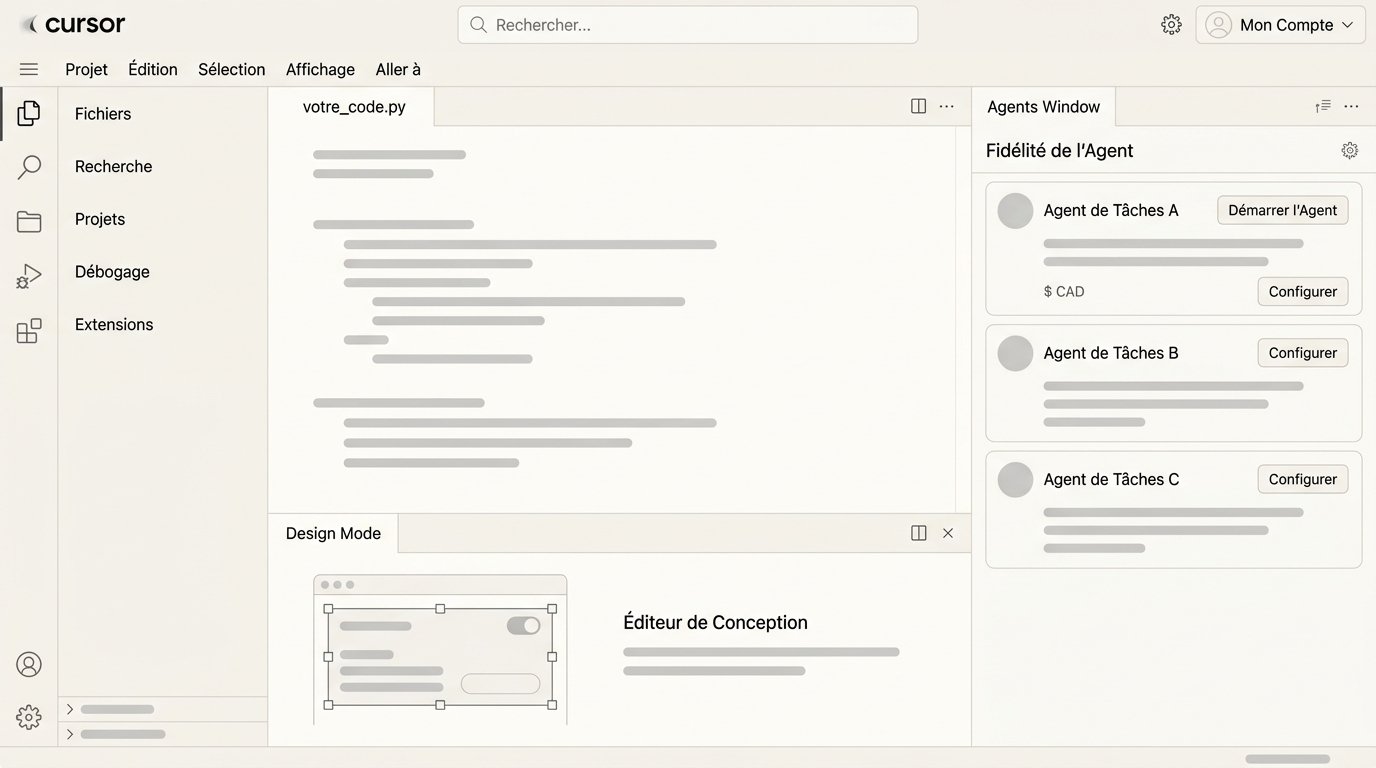Switch to the votre_code.py tab
The height and width of the screenshot is (768, 1376).
352,106
